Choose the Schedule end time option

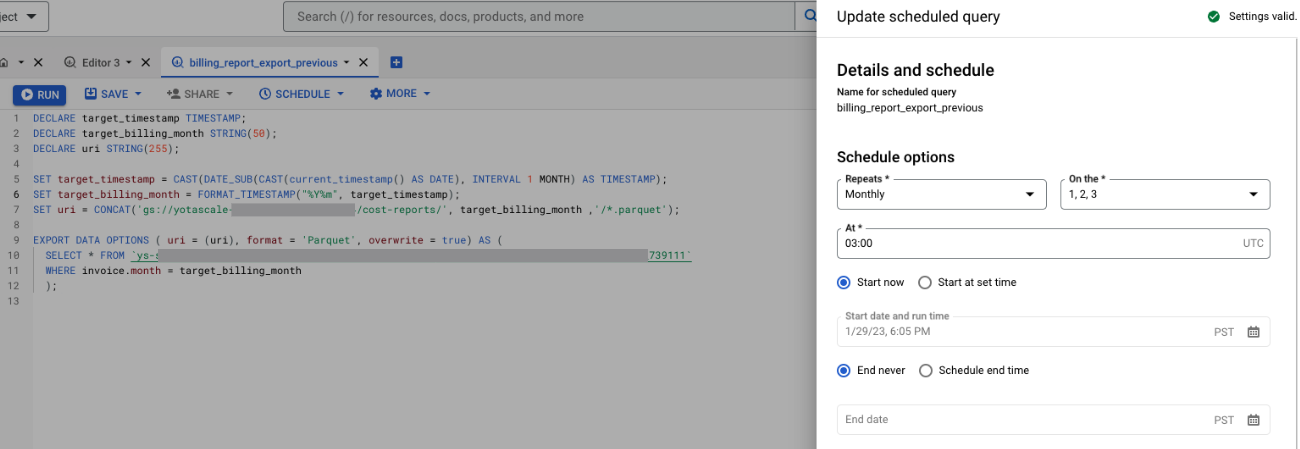pyautogui.click(x=925, y=371)
